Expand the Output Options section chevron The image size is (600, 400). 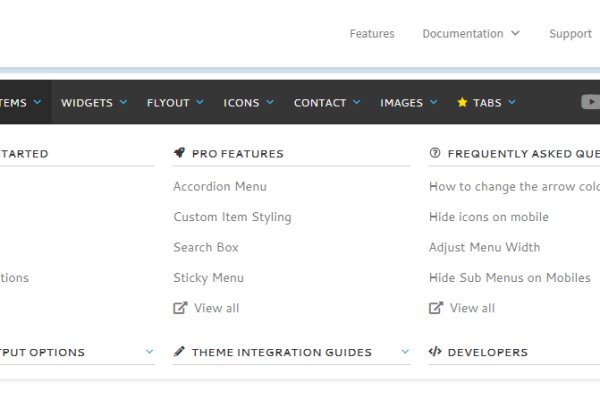(x=149, y=352)
